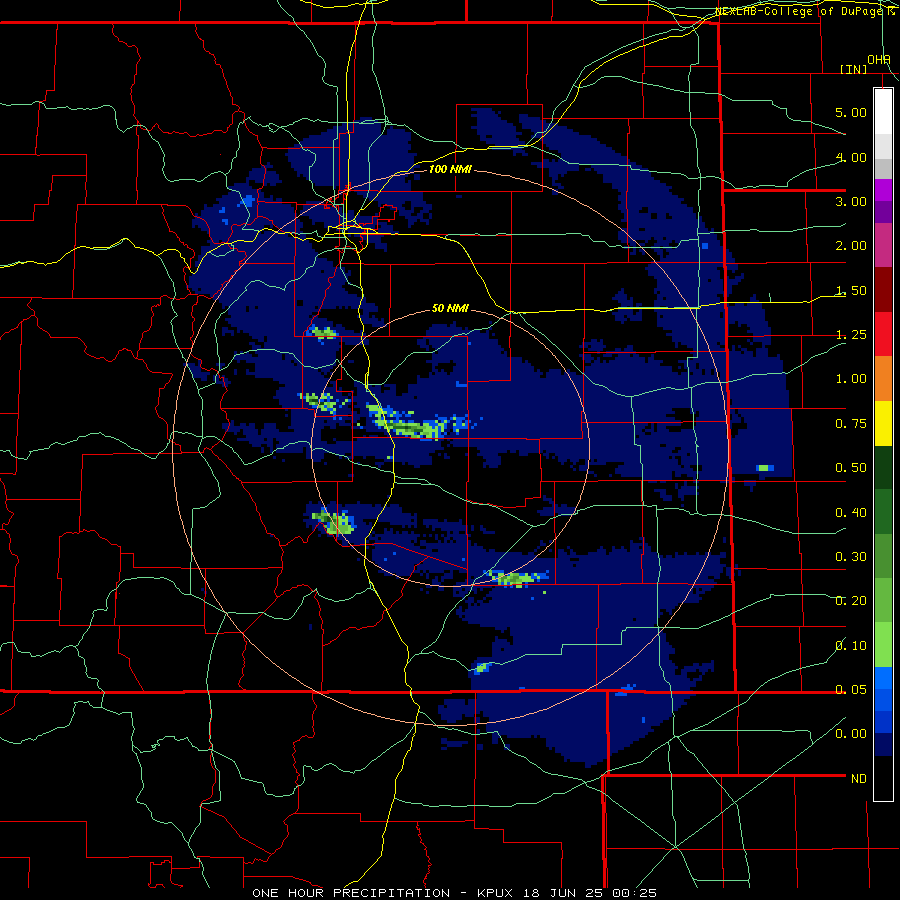Viewport: 900px width, 900px height.
Task: Select the dark red 1.50 legend swatch
Action: [883, 290]
